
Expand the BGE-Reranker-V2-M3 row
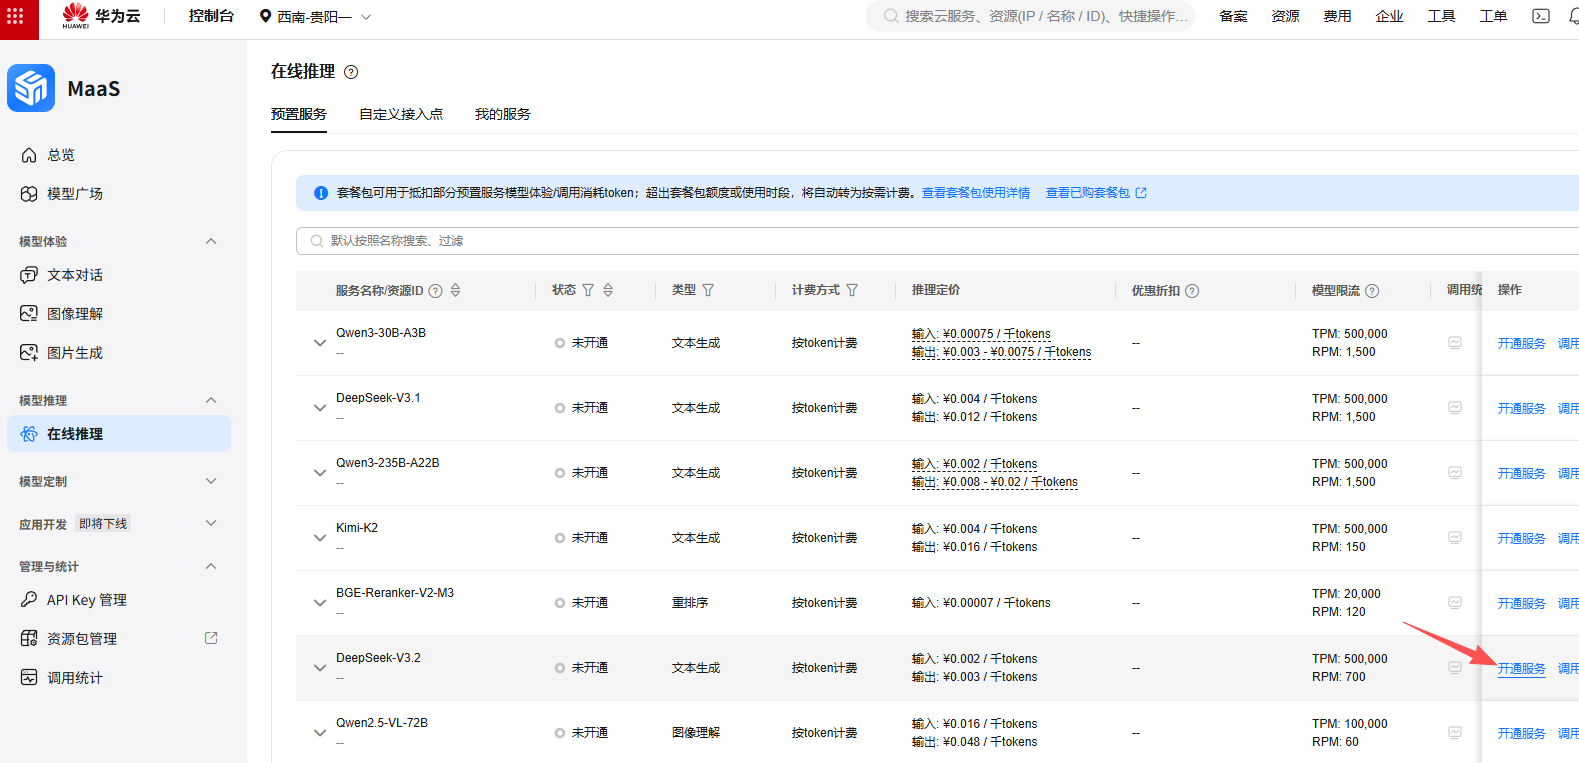[x=320, y=603]
